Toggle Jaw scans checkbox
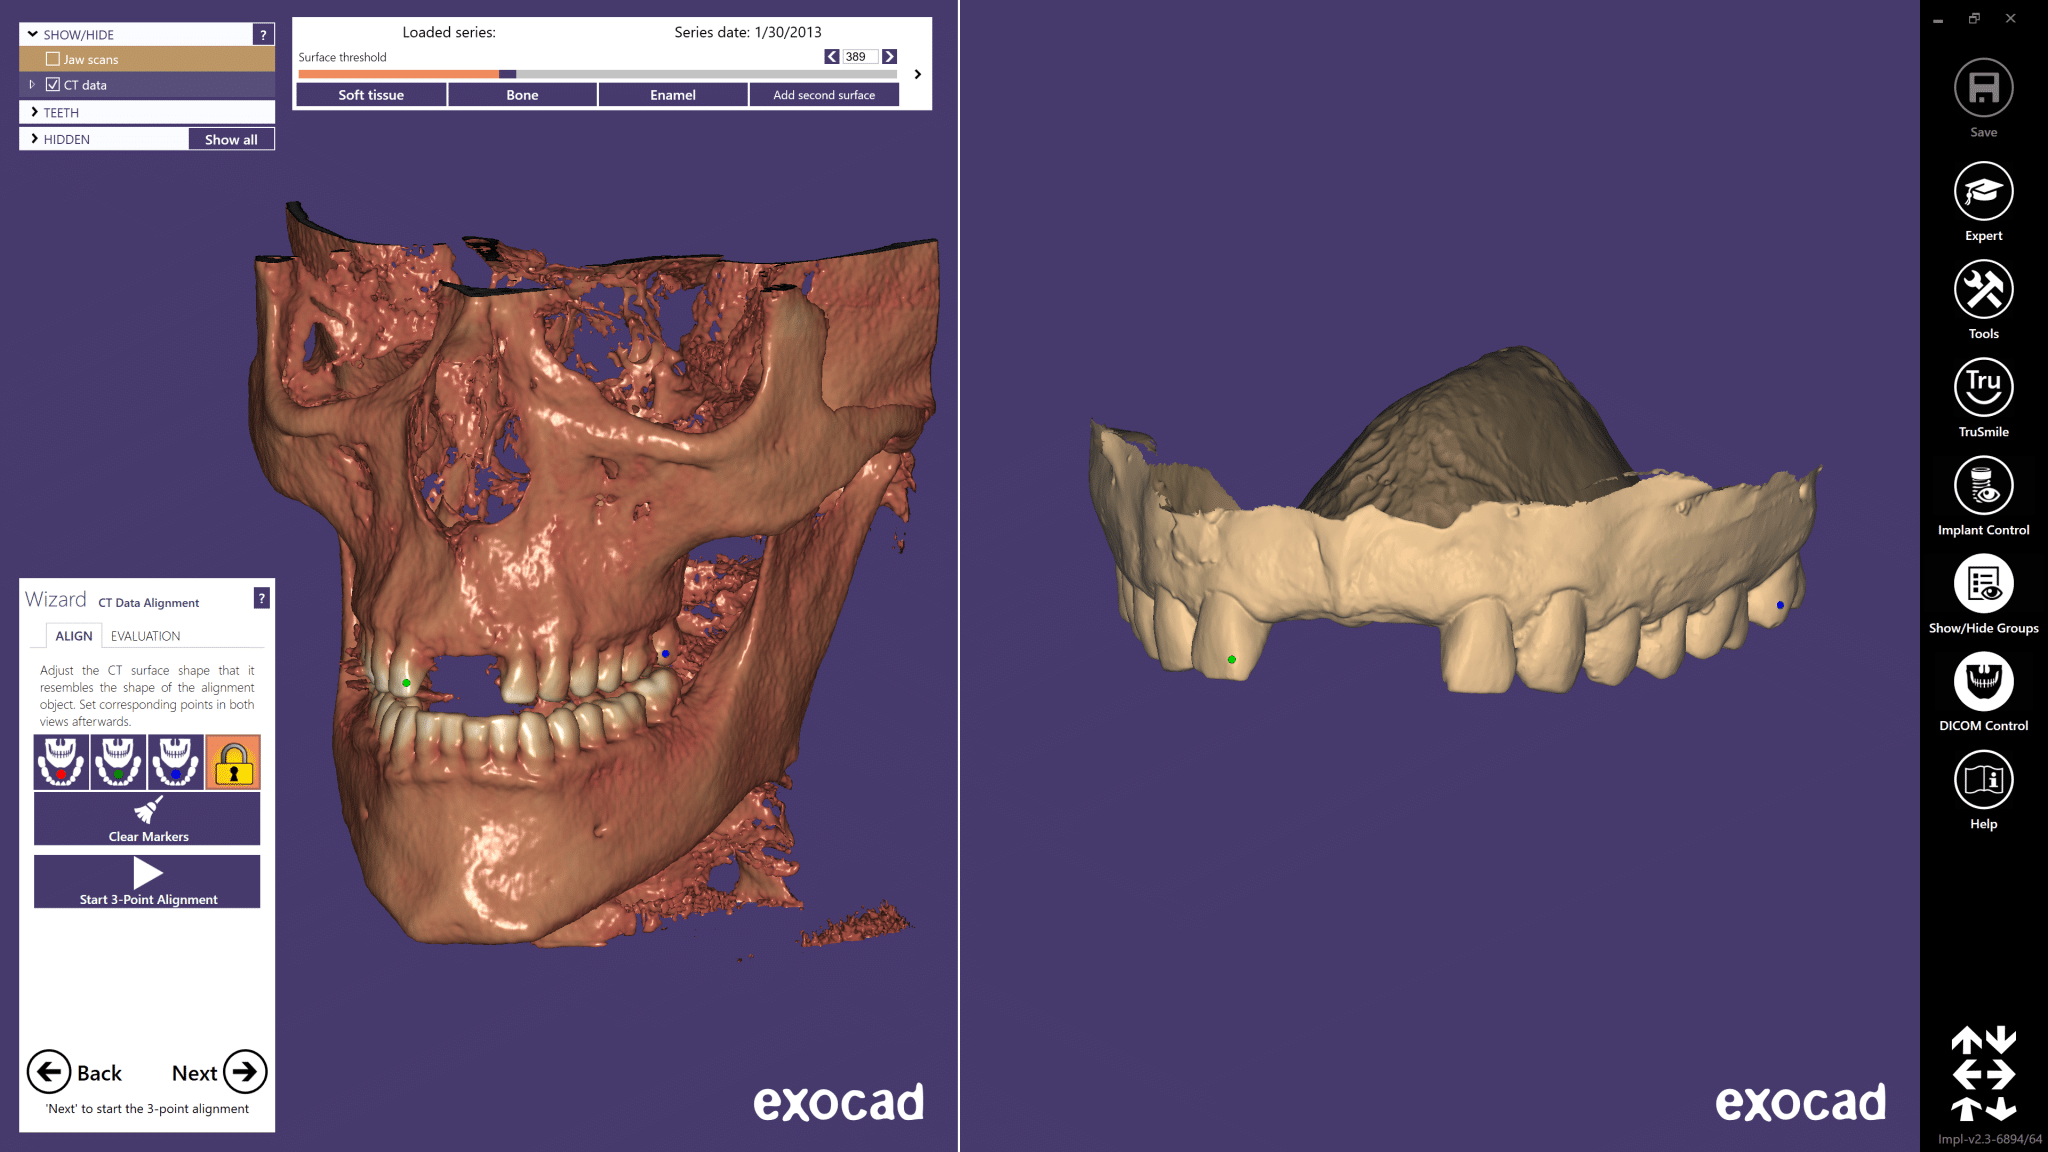The width and height of the screenshot is (2048, 1152). 53,59
